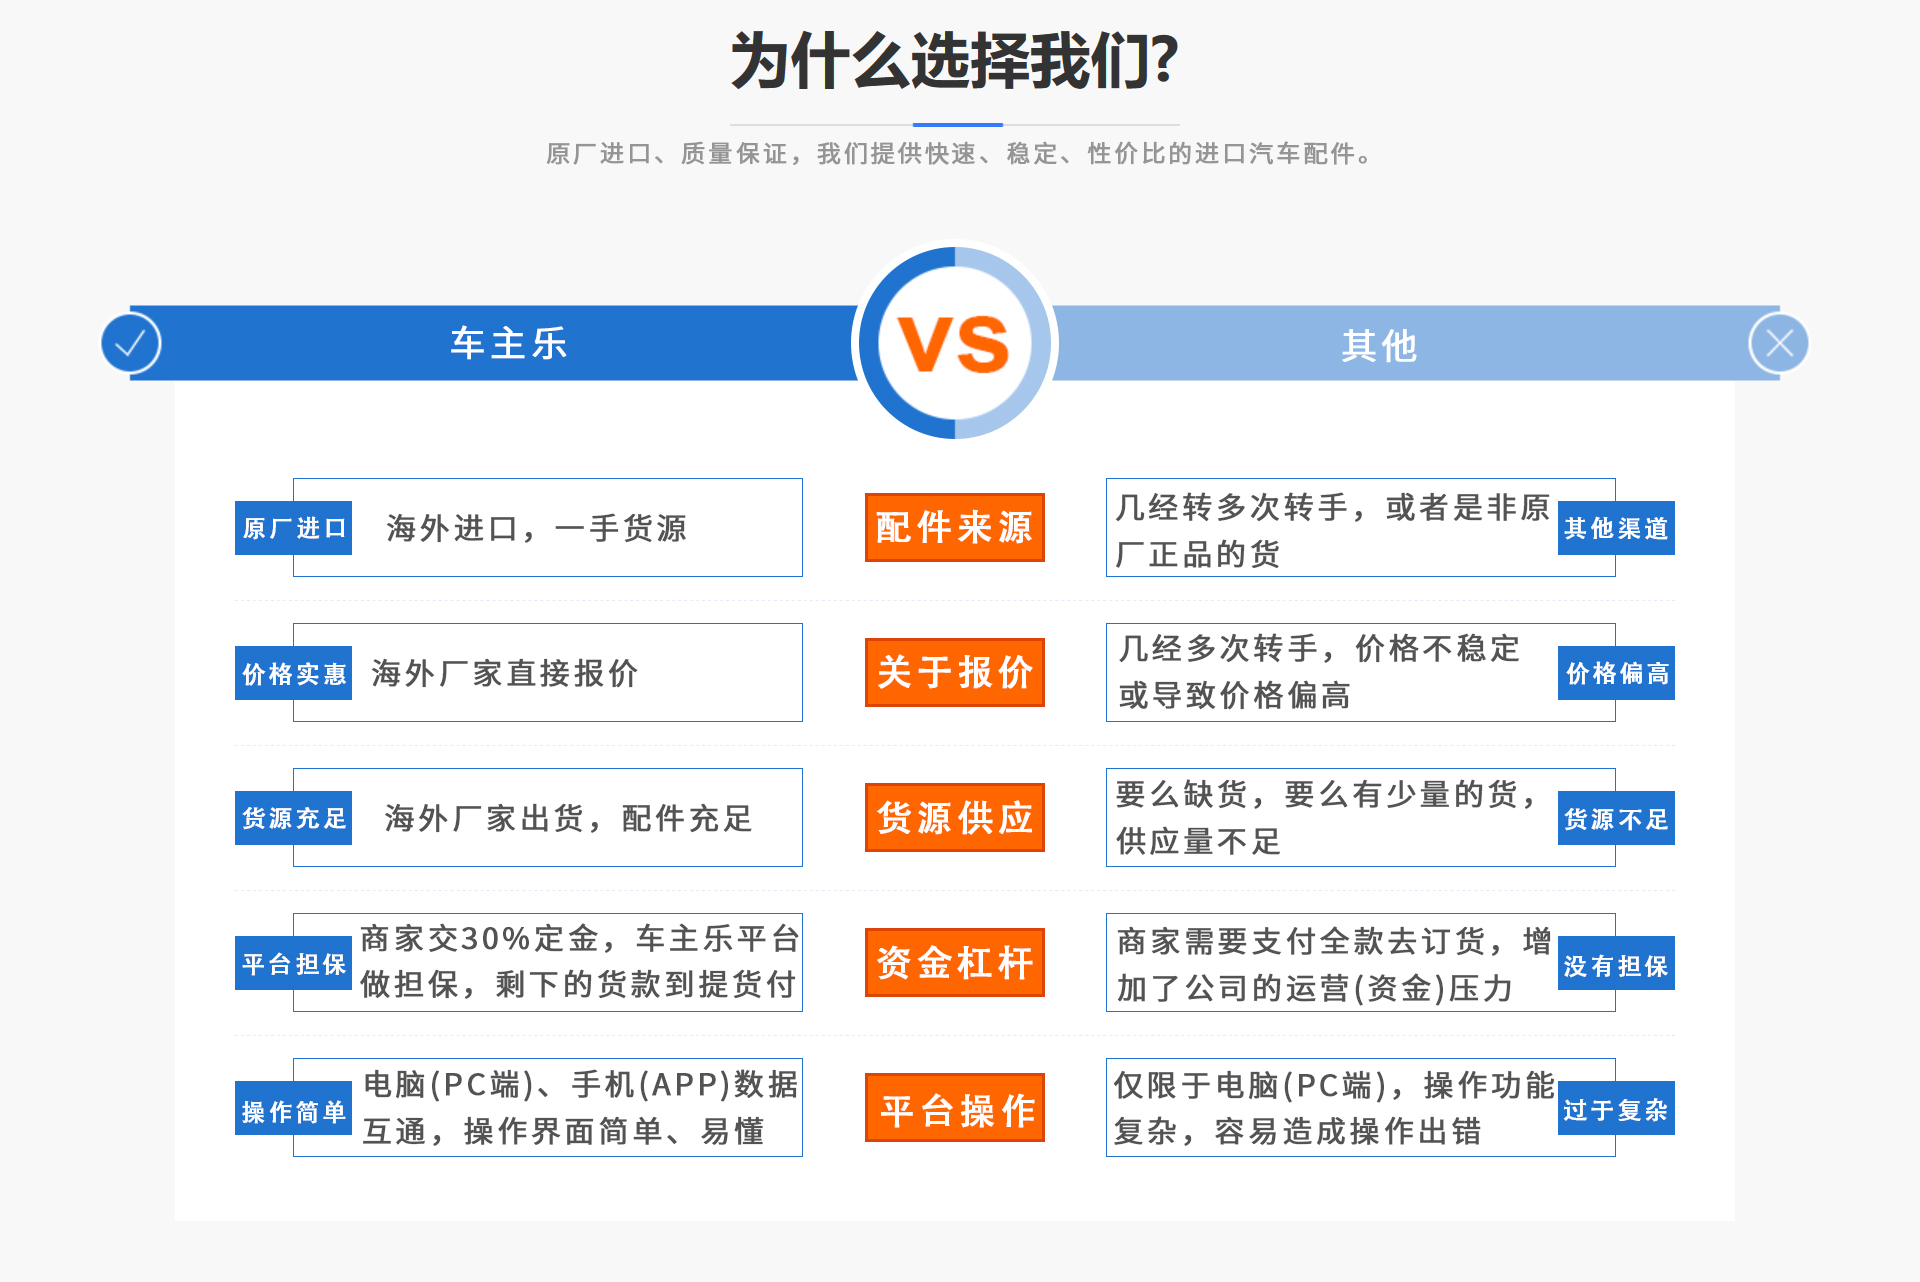Click the orange 关于报价 button
The width and height of the screenshot is (1920, 1282).
point(954,672)
